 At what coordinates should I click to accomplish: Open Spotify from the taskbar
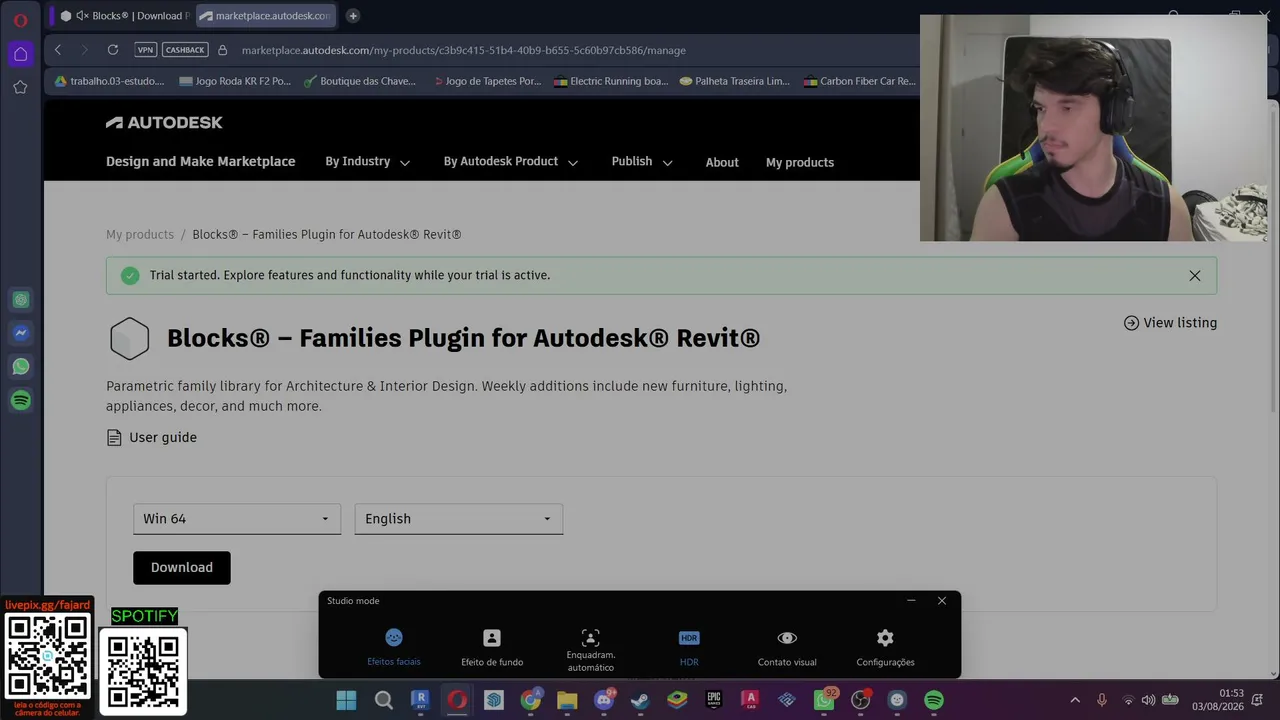(x=934, y=700)
